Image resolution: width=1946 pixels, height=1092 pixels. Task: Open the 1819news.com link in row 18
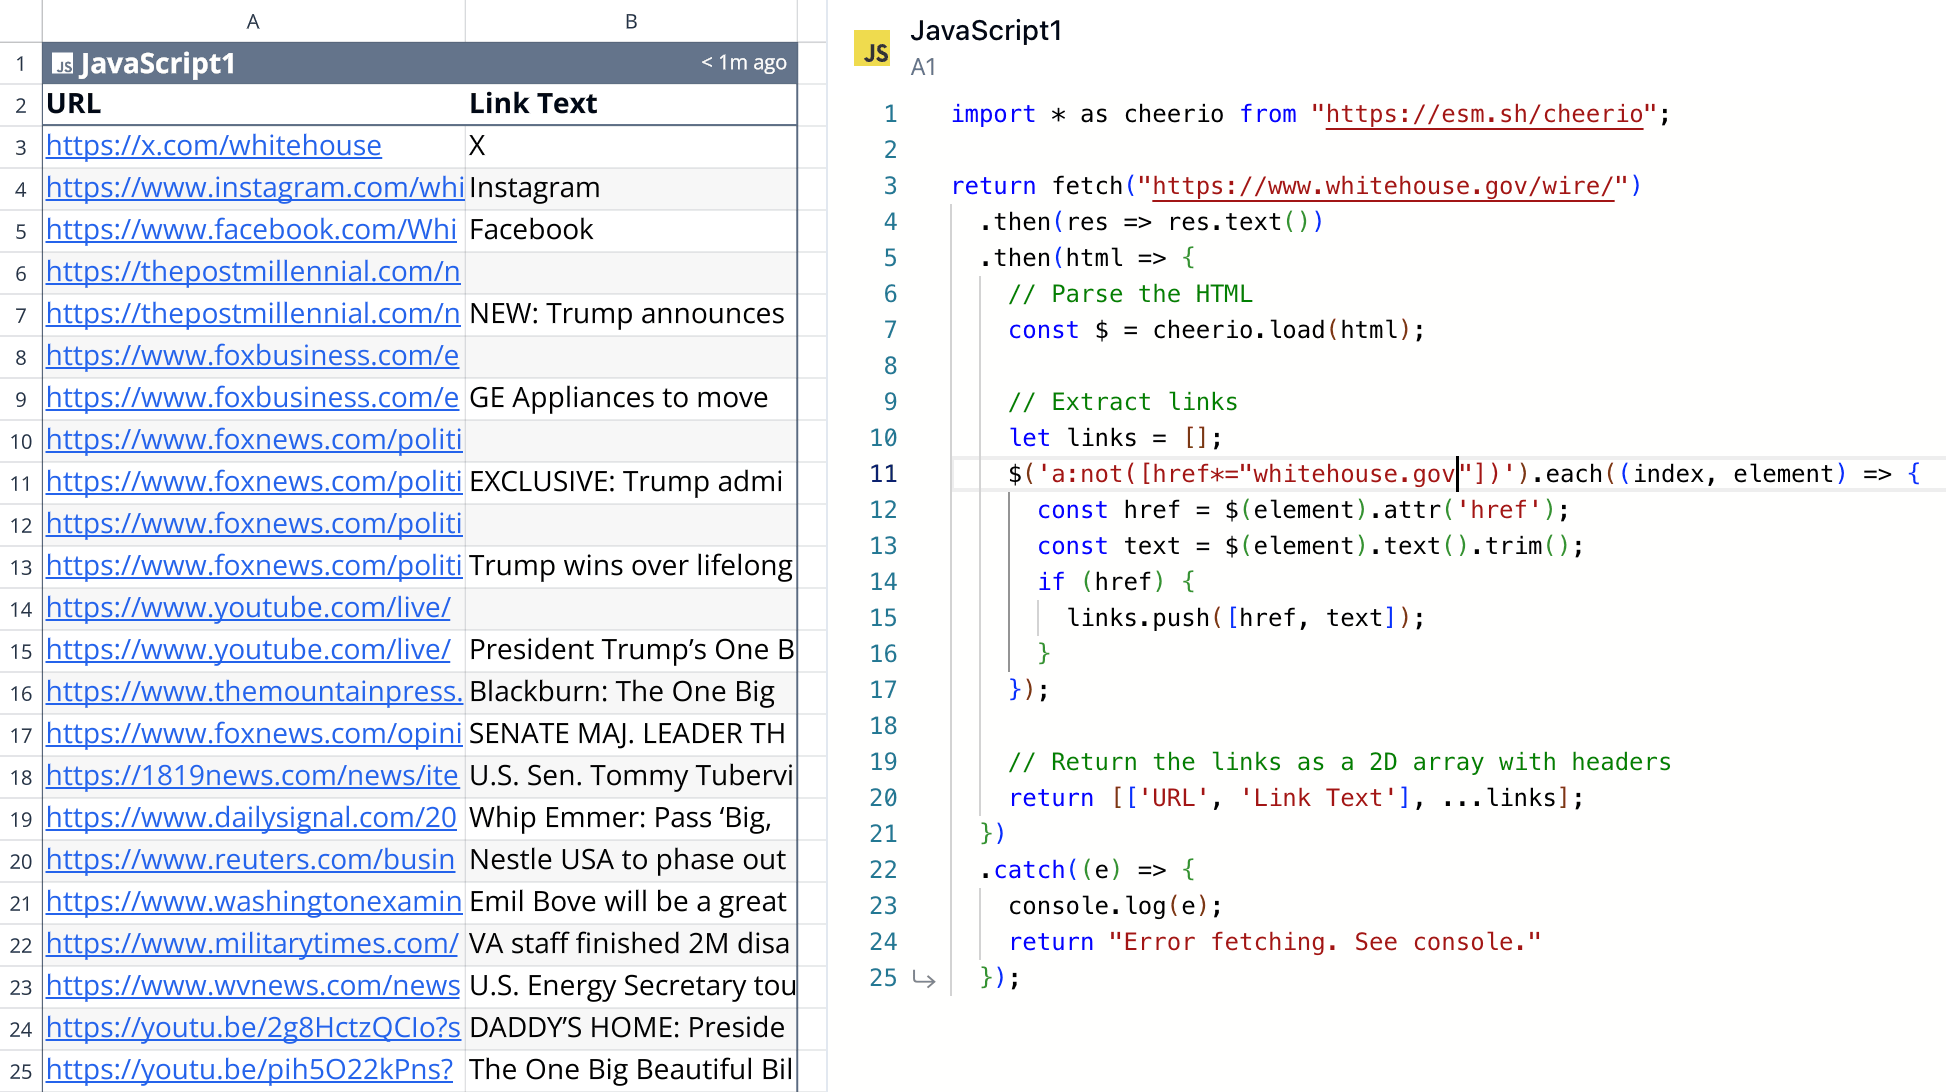(x=252, y=776)
